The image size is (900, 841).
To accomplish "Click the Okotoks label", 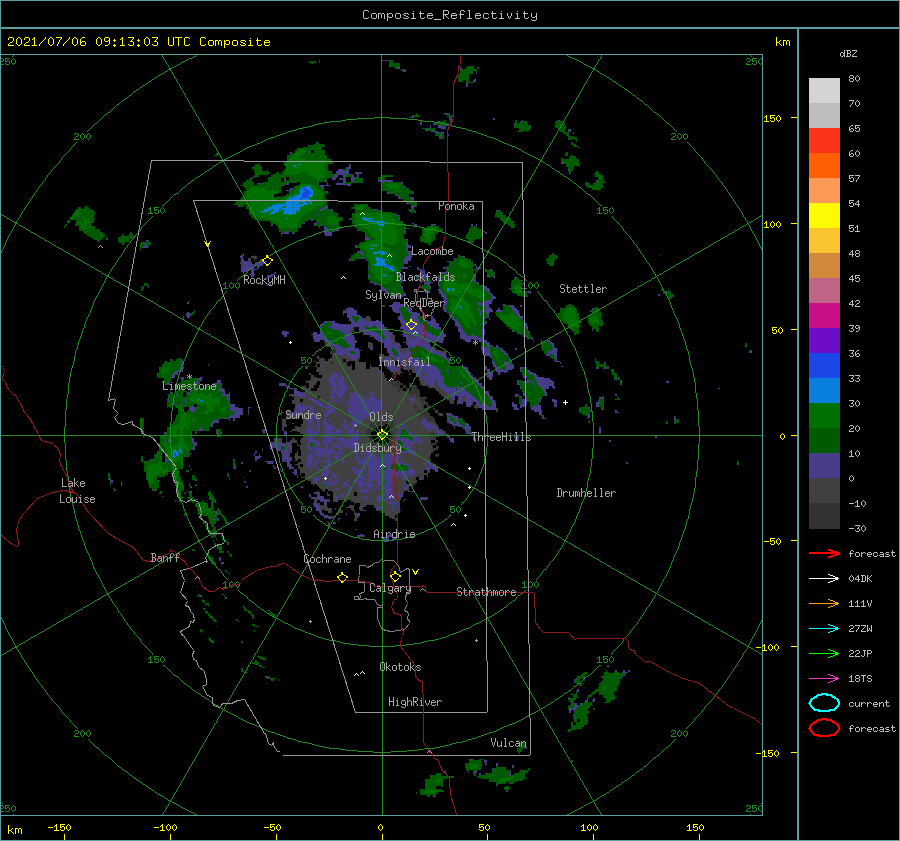I will (400, 667).
